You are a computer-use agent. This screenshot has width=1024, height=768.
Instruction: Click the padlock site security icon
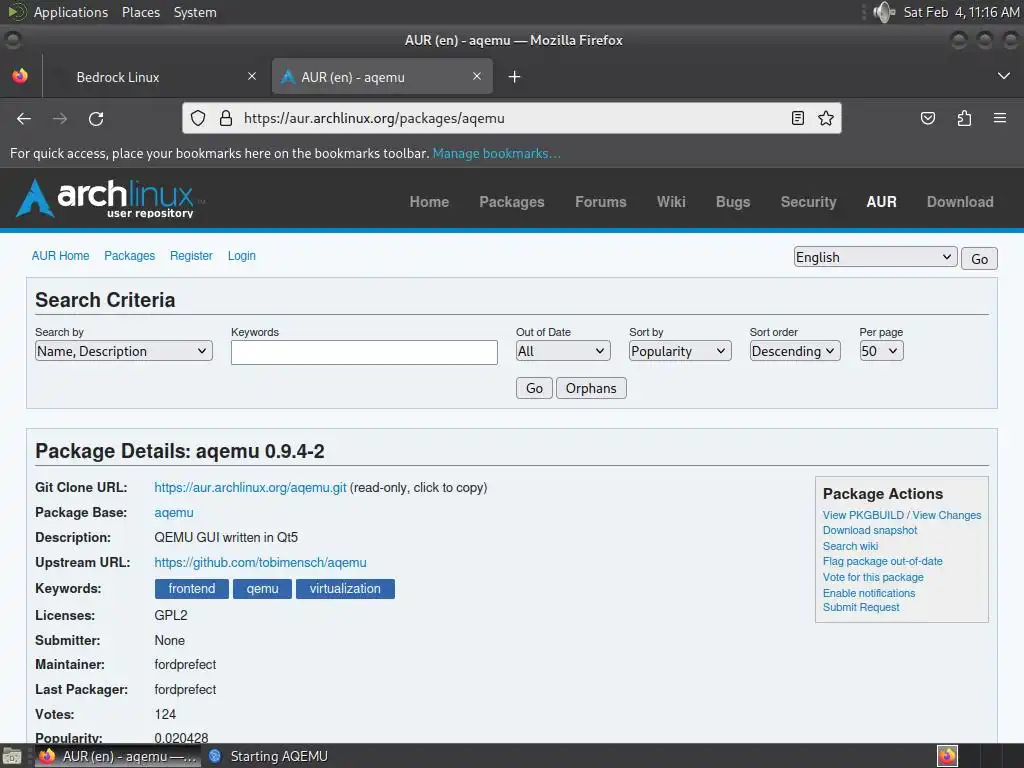click(x=226, y=118)
